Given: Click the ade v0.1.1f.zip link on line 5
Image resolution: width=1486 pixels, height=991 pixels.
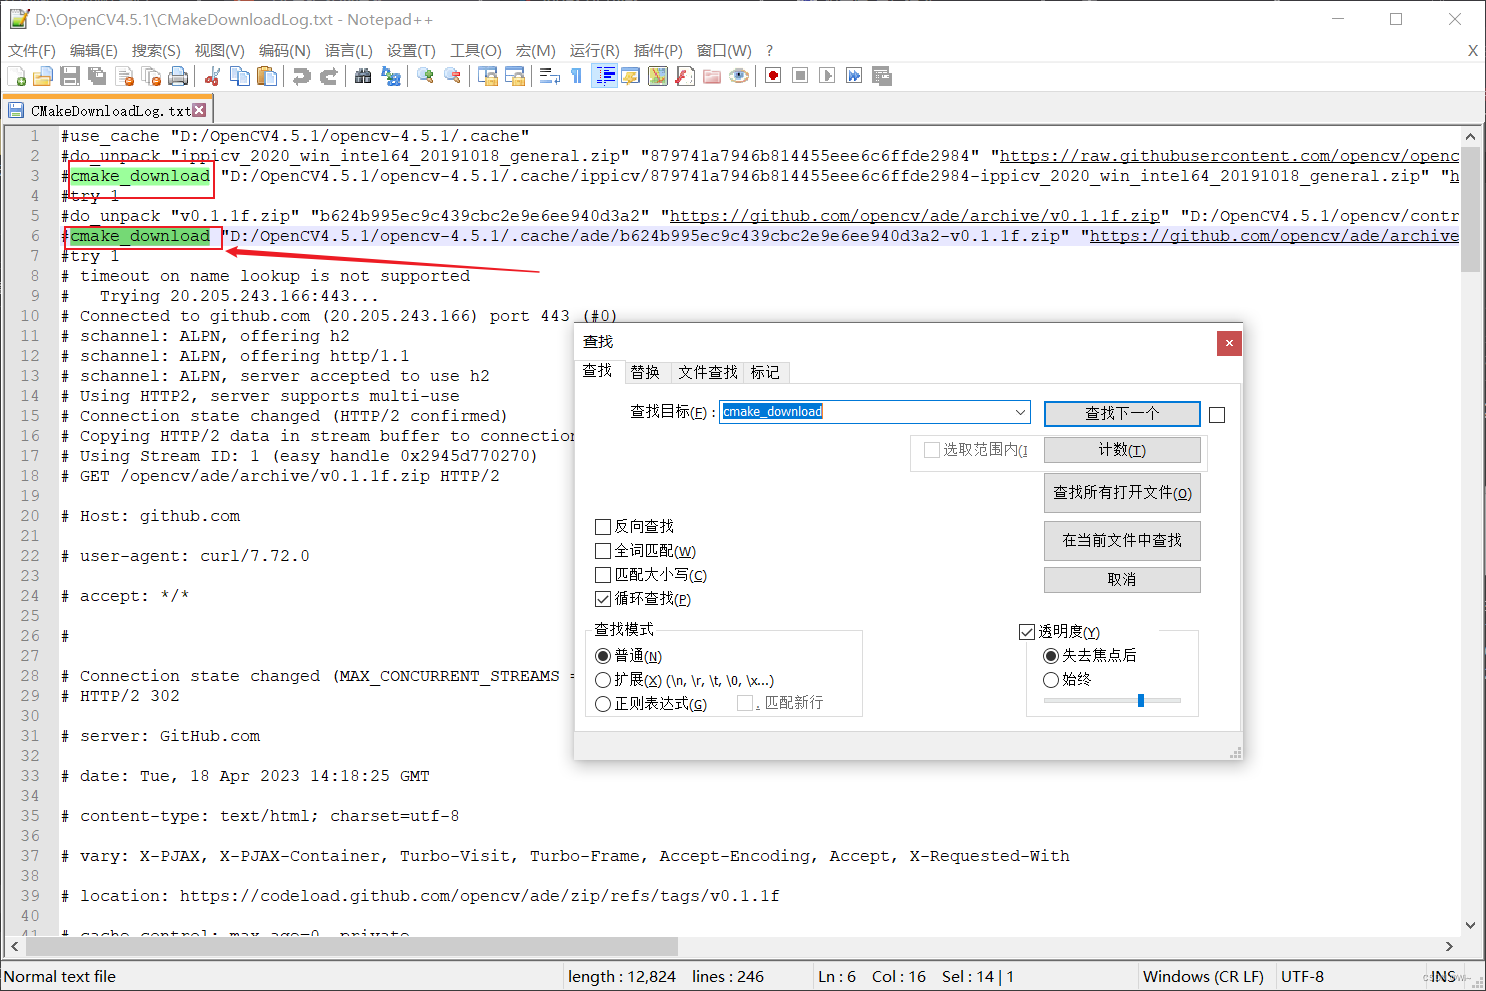Looking at the screenshot, I should (915, 216).
